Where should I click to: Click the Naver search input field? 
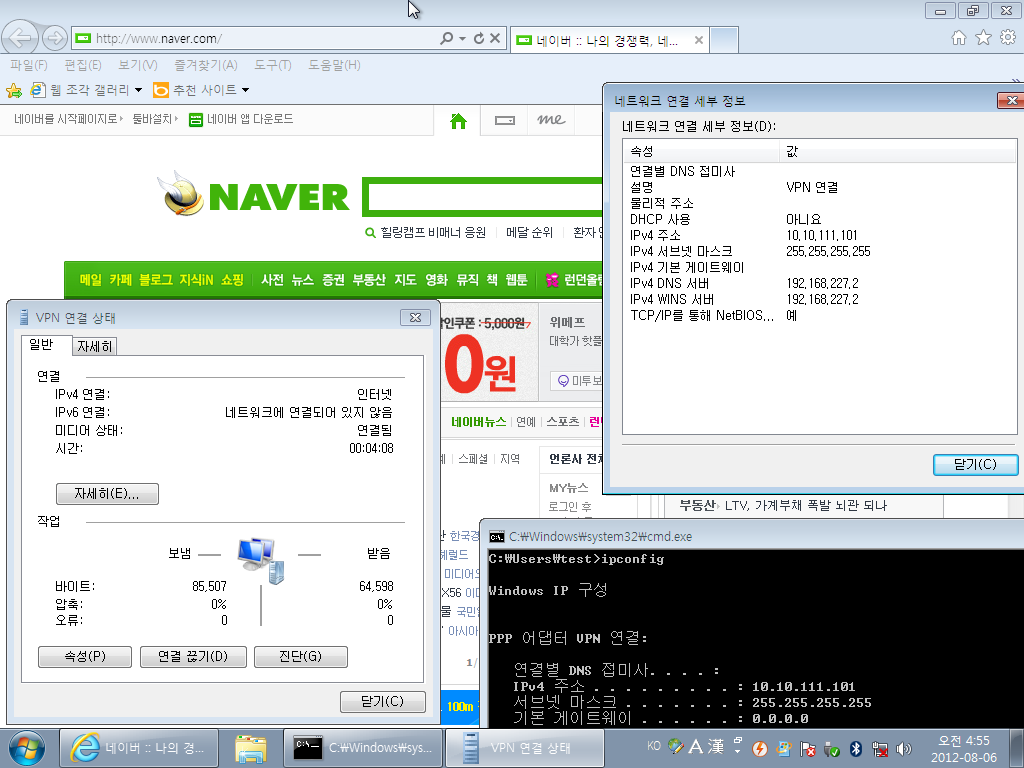(485, 197)
